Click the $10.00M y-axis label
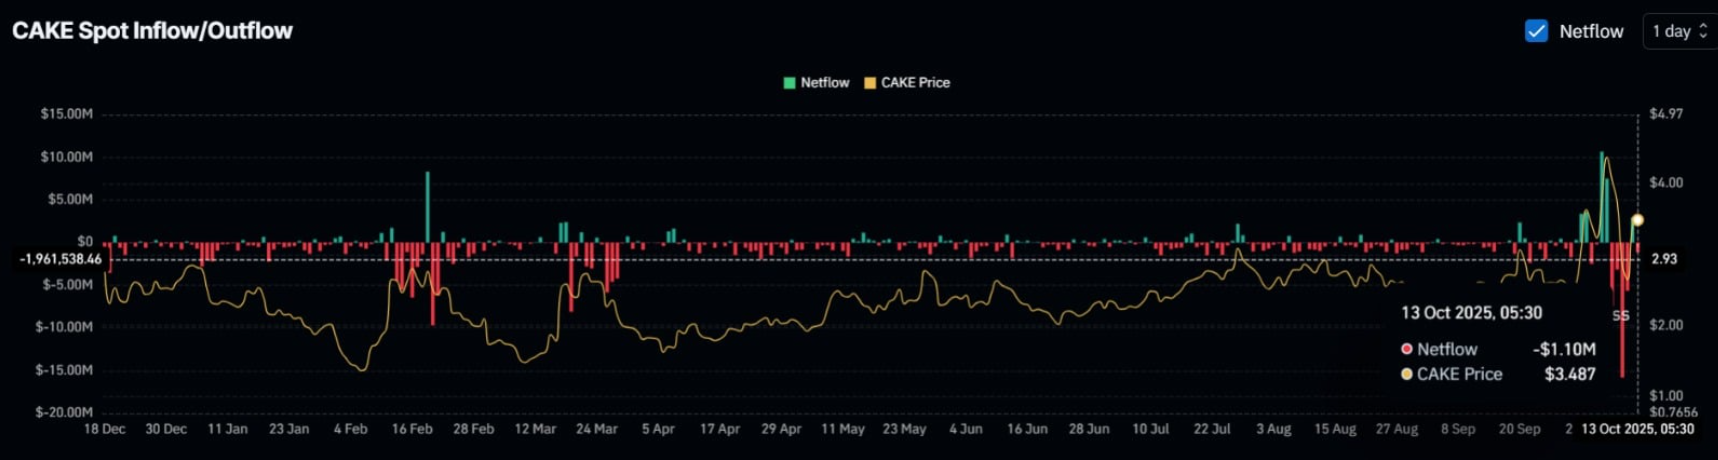The height and width of the screenshot is (460, 1718). [x=67, y=157]
